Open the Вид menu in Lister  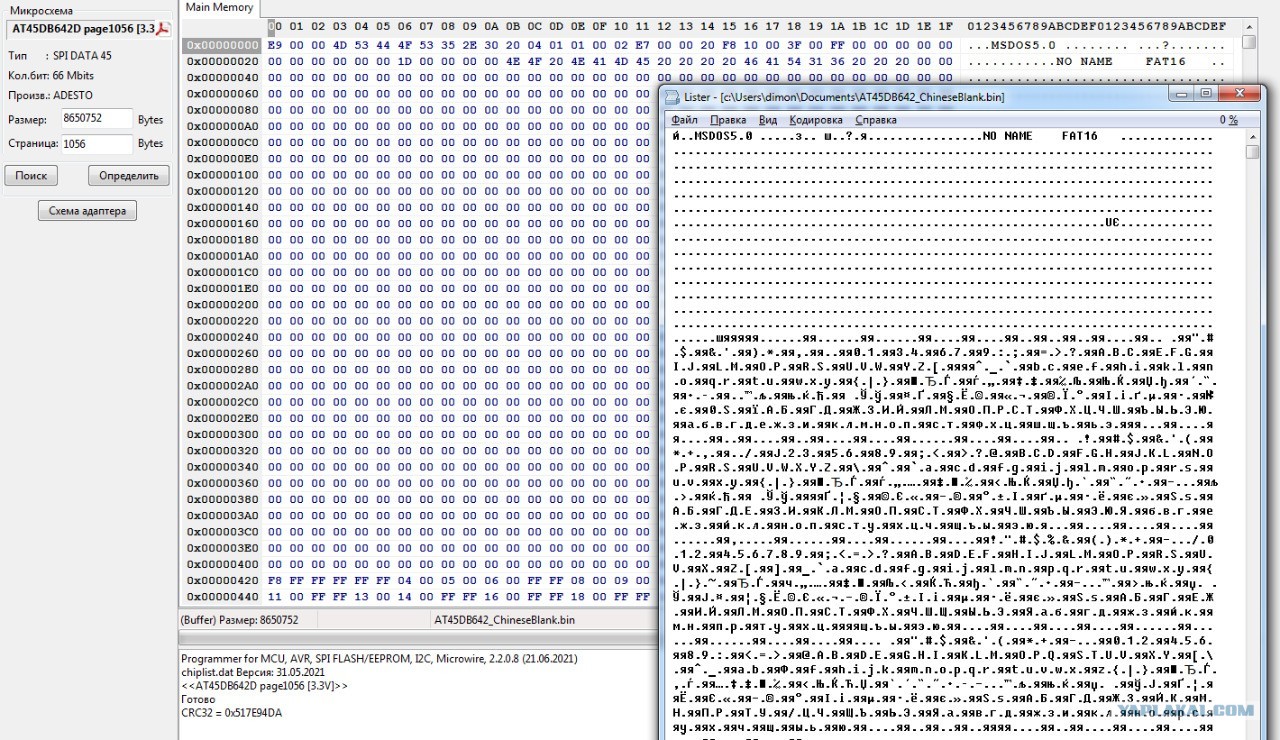[x=768, y=120]
